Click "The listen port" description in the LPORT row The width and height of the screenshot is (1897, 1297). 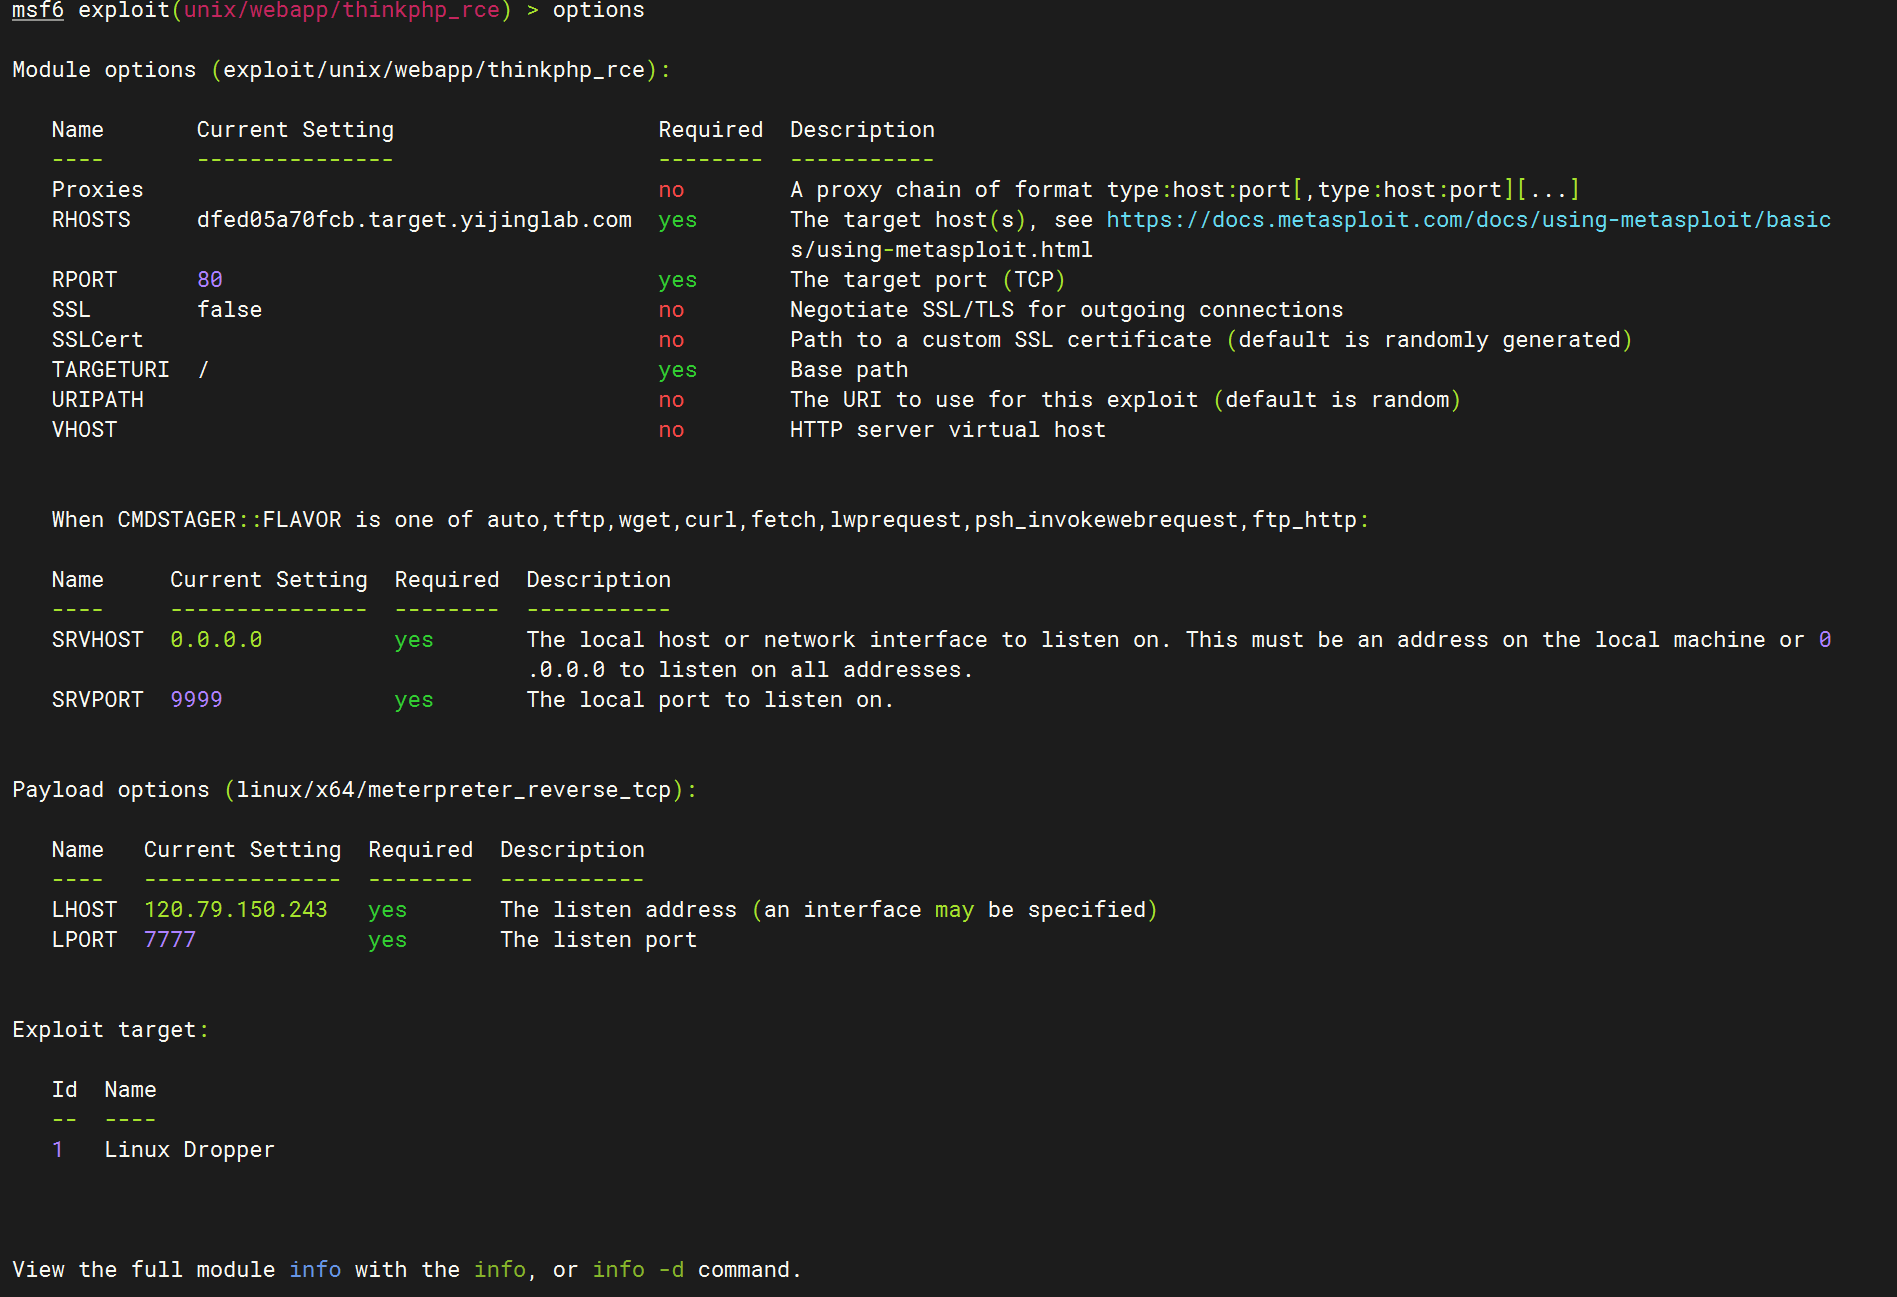(599, 940)
